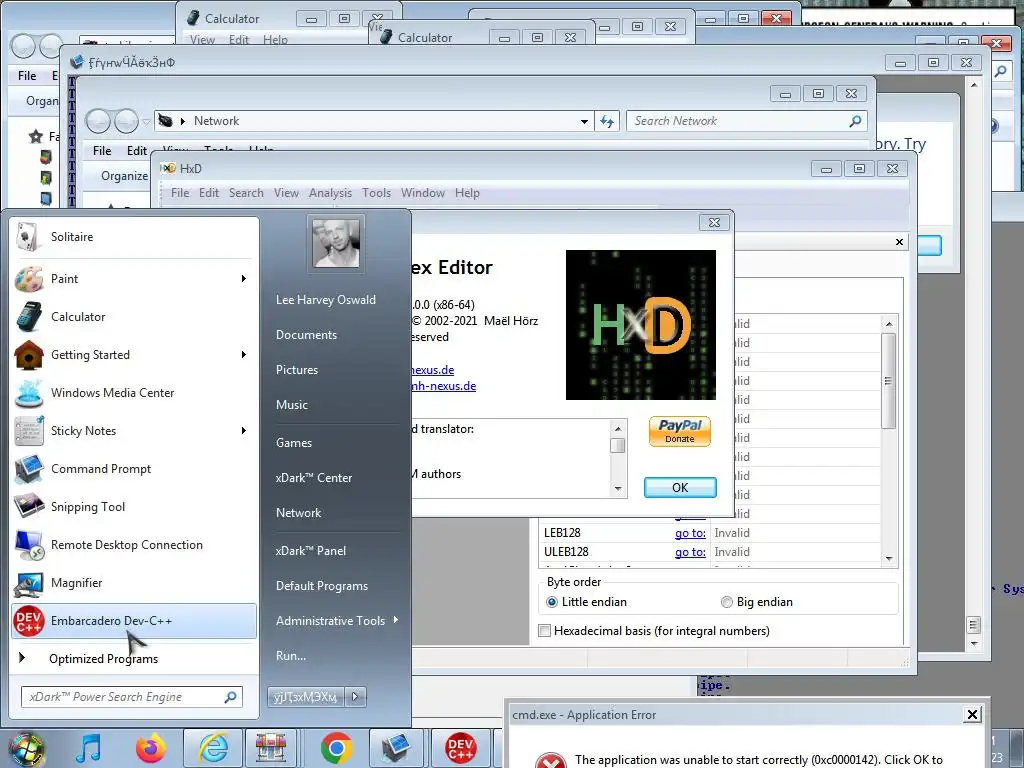
Task: Click the HxD logo image
Action: tap(641, 325)
